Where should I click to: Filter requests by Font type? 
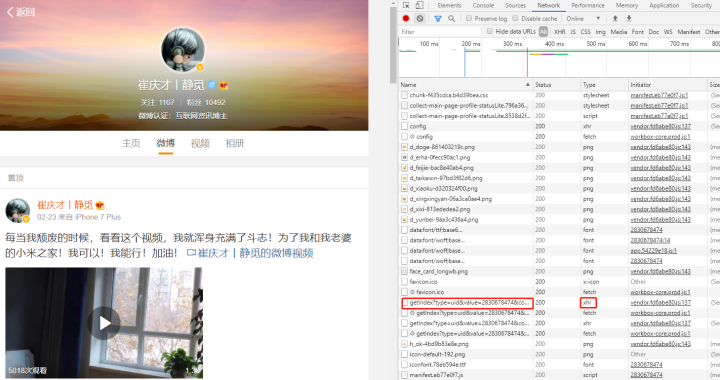637,32
